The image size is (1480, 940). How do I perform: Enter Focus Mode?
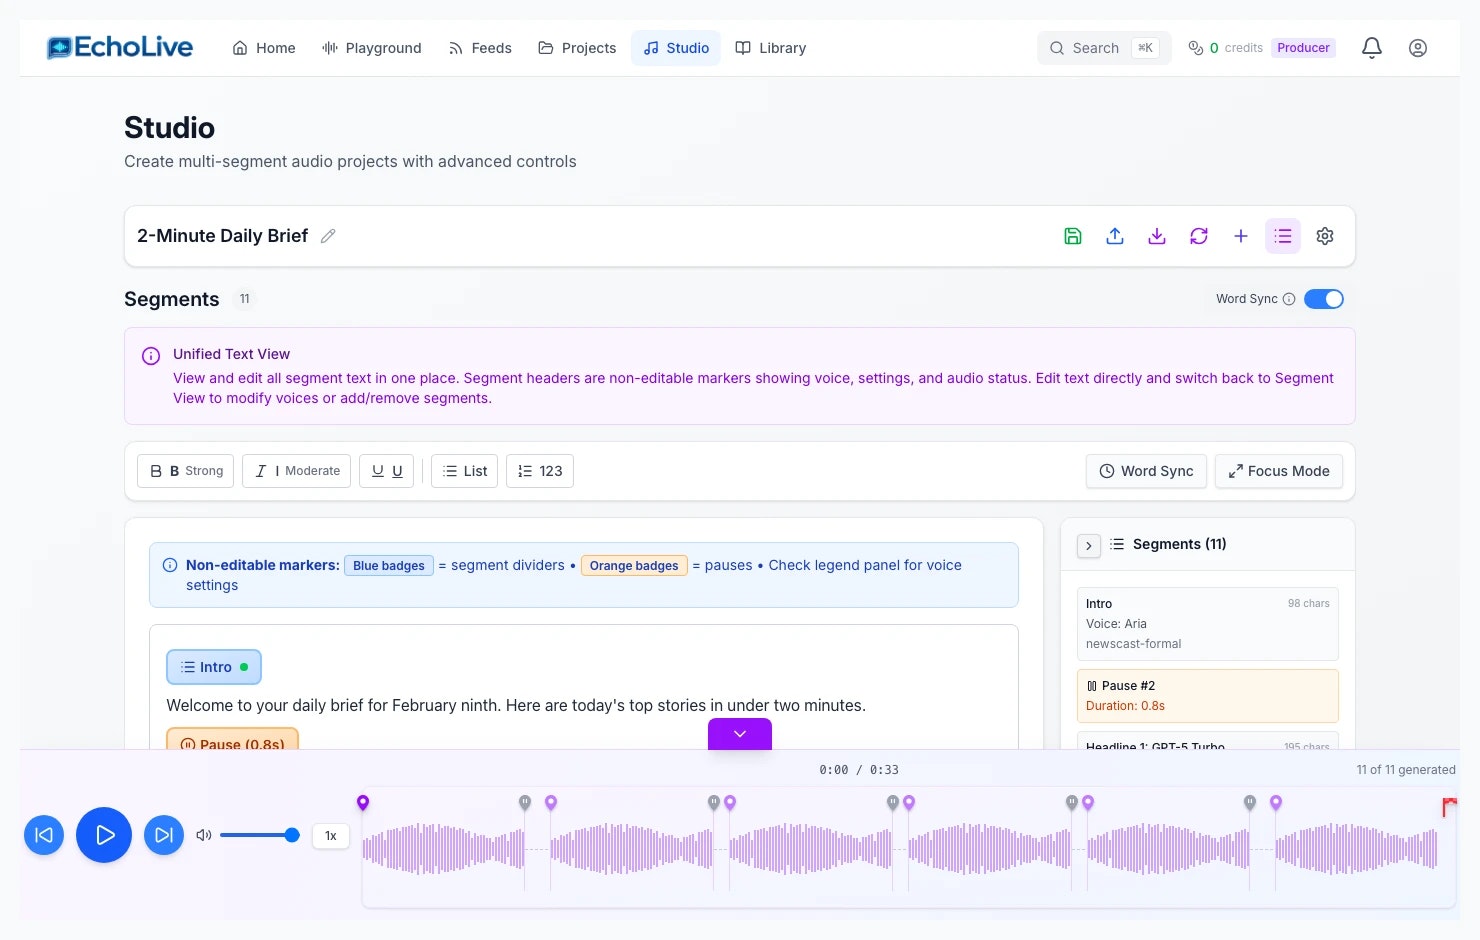[1278, 470]
